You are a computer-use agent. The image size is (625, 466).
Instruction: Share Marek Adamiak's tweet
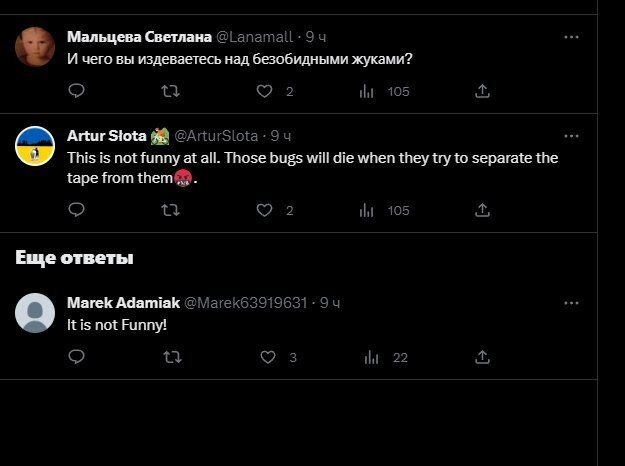(482, 357)
